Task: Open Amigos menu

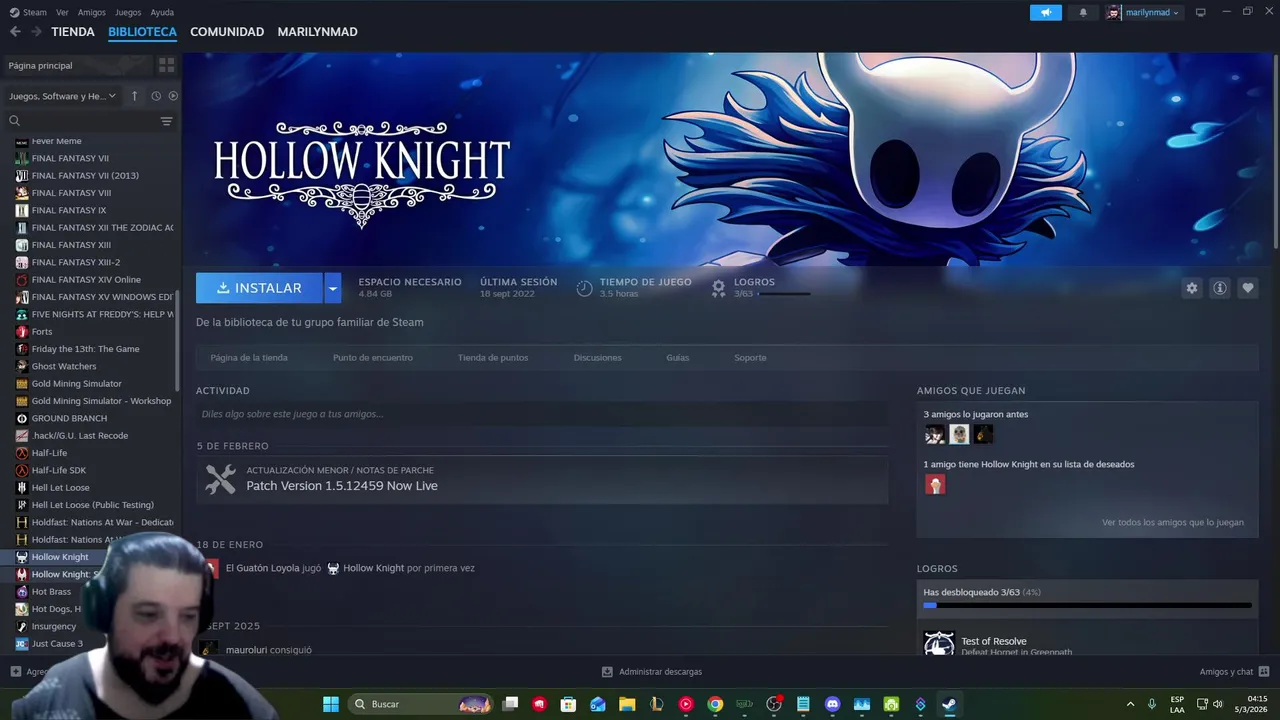Action: coord(92,12)
